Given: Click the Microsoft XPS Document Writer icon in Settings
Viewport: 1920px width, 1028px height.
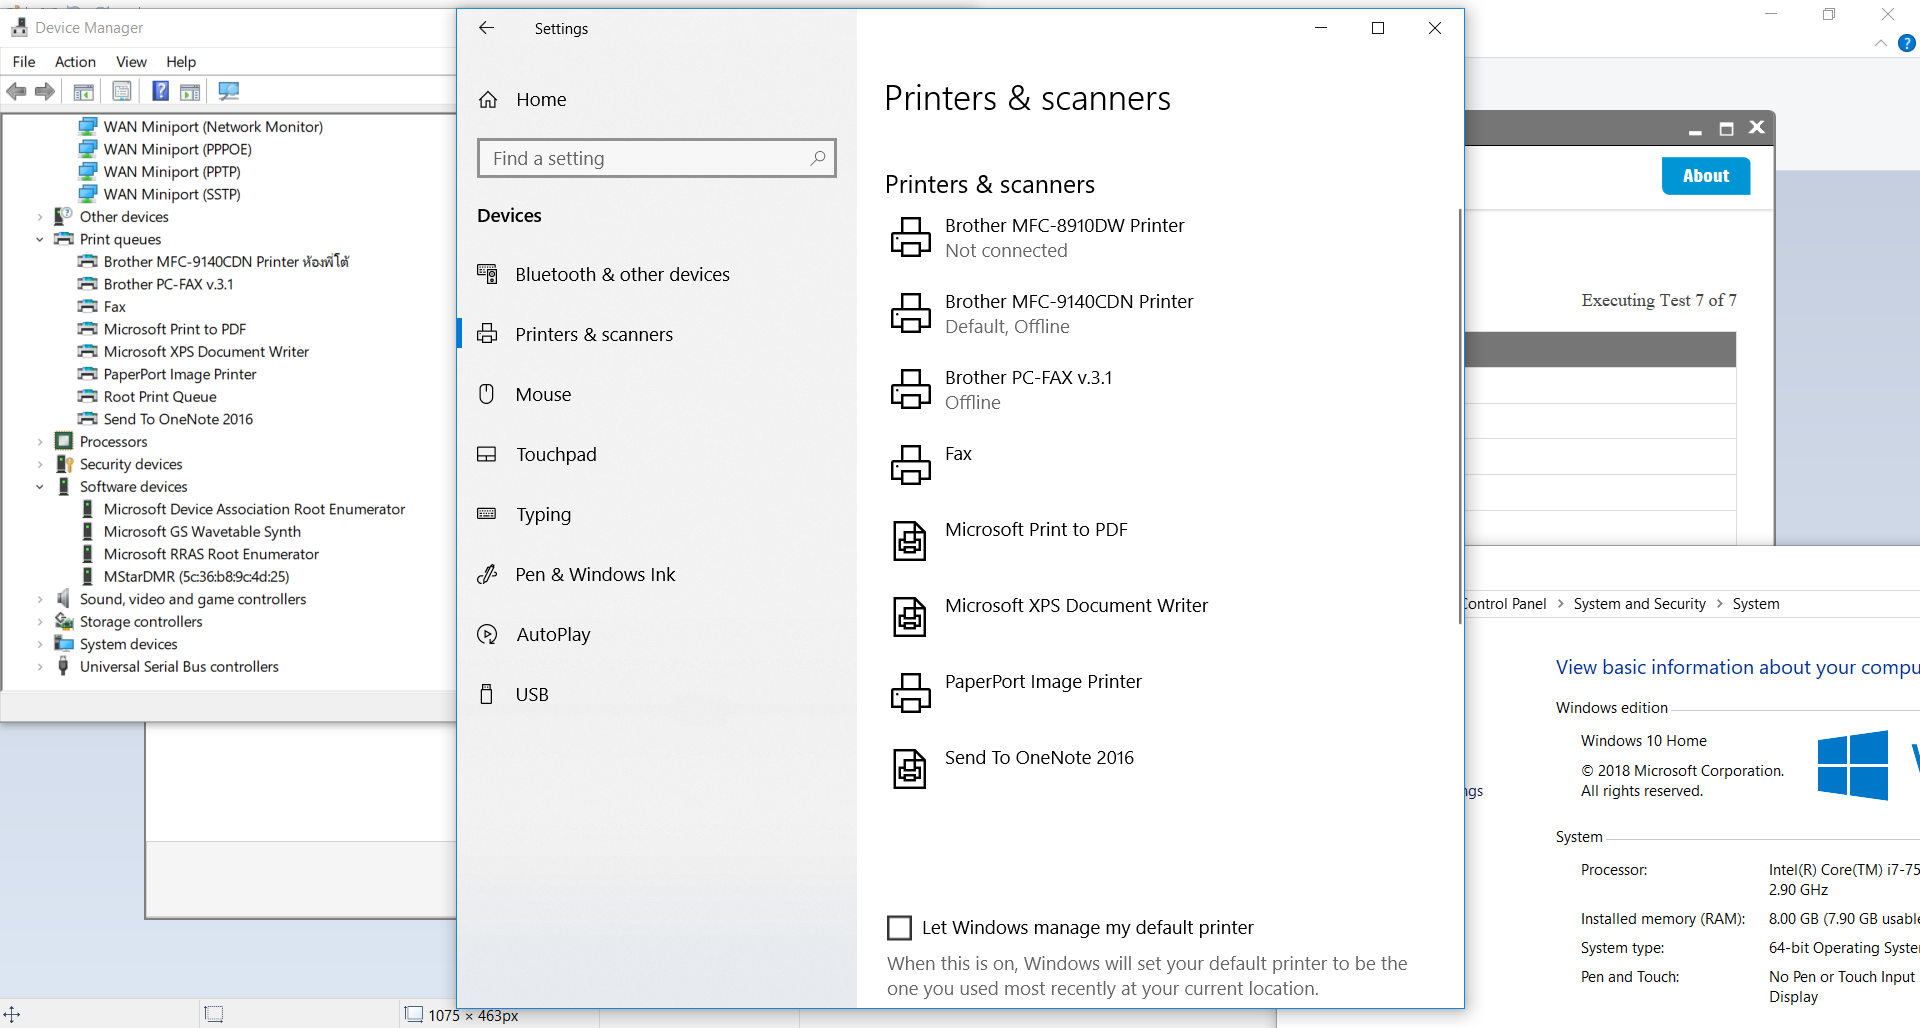Looking at the screenshot, I should click(x=910, y=617).
